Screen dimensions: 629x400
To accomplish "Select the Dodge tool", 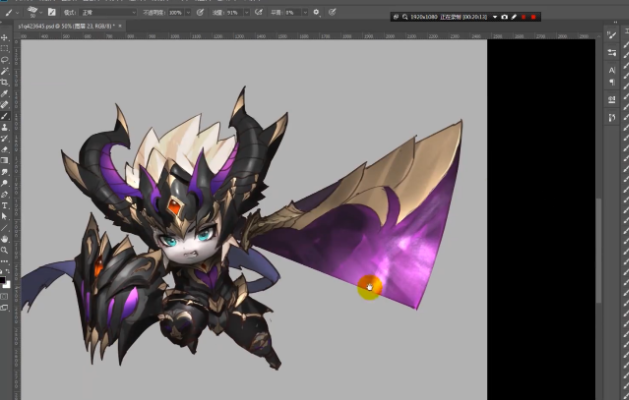I will coord(4,183).
